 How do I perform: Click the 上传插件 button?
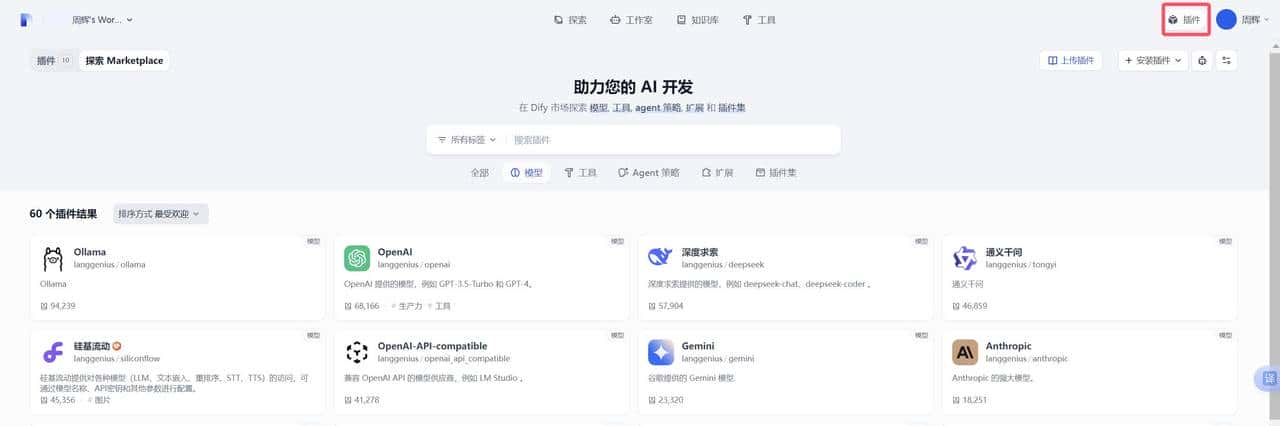(x=1070, y=61)
